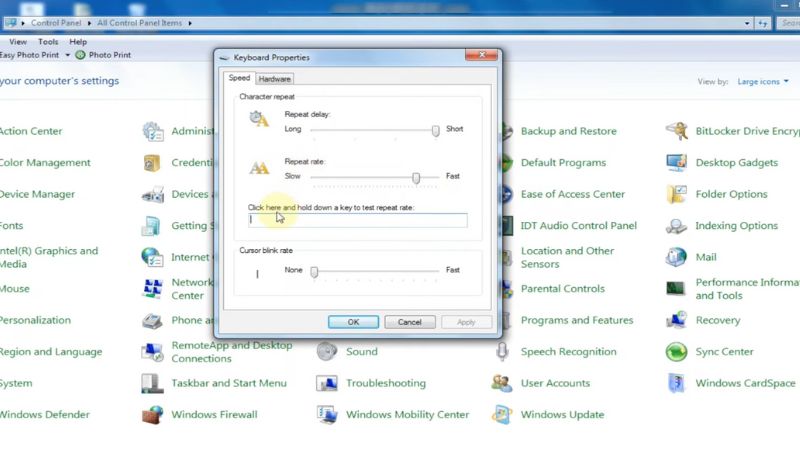Switch to the Hardware tab
This screenshot has width=800, height=450.
[x=275, y=79]
